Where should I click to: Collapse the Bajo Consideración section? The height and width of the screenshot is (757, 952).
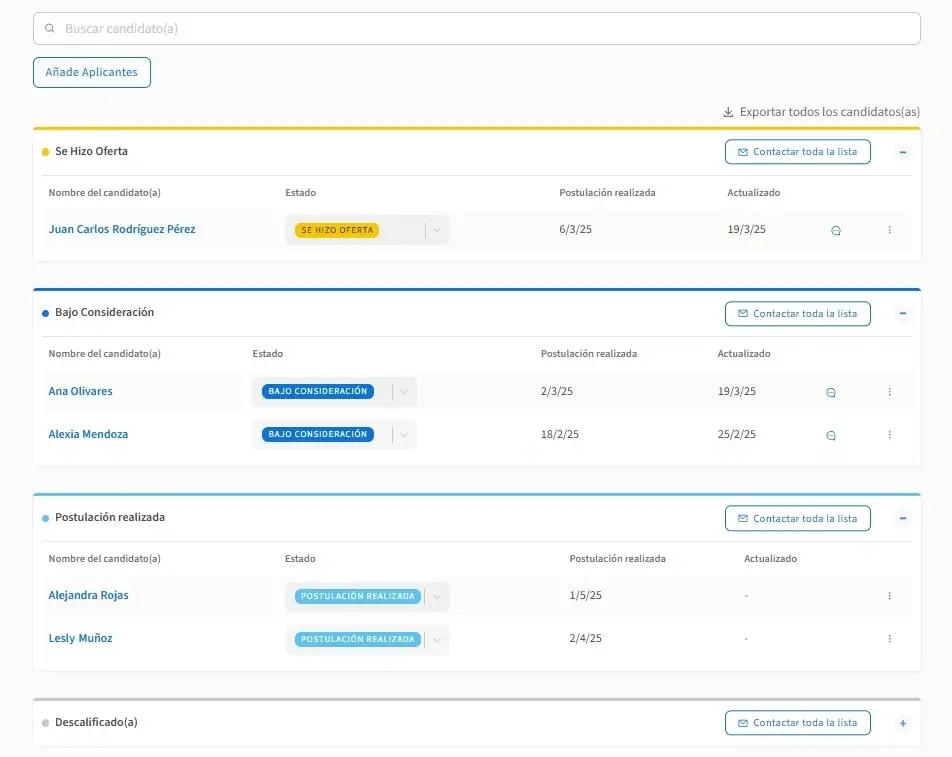pyautogui.click(x=903, y=313)
